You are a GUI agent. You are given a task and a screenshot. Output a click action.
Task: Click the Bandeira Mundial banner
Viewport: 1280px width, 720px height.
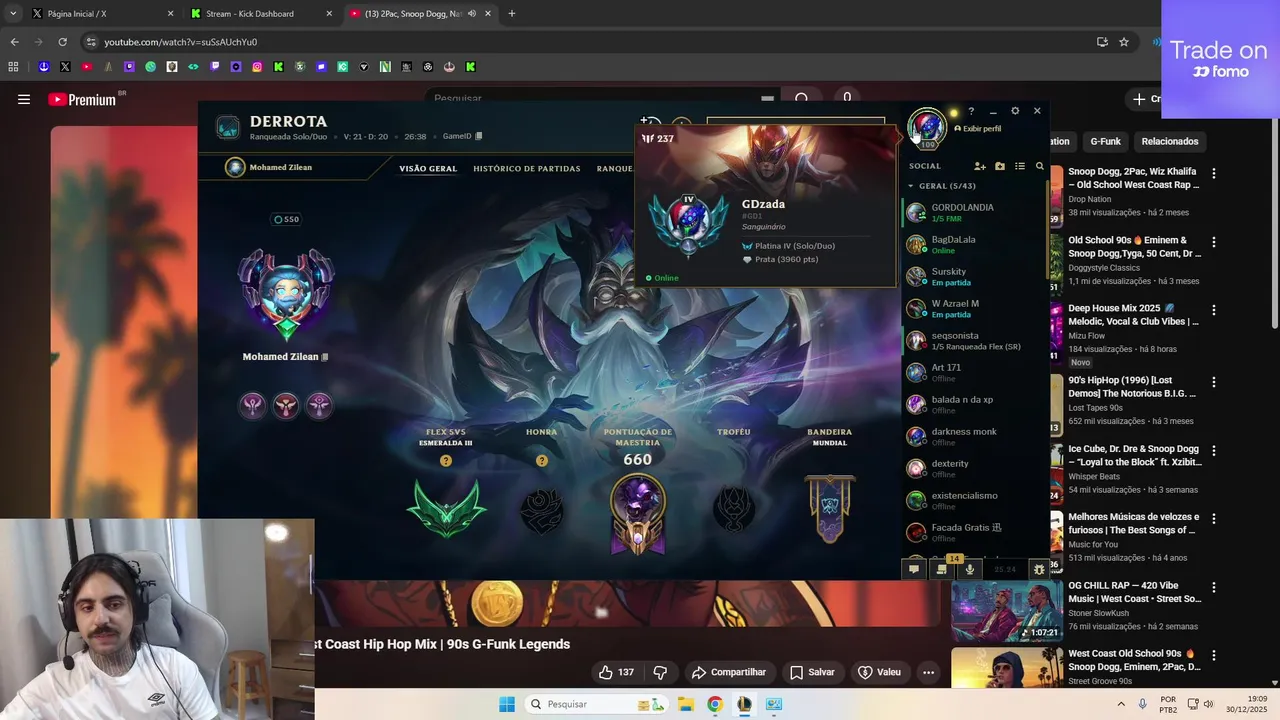click(829, 509)
